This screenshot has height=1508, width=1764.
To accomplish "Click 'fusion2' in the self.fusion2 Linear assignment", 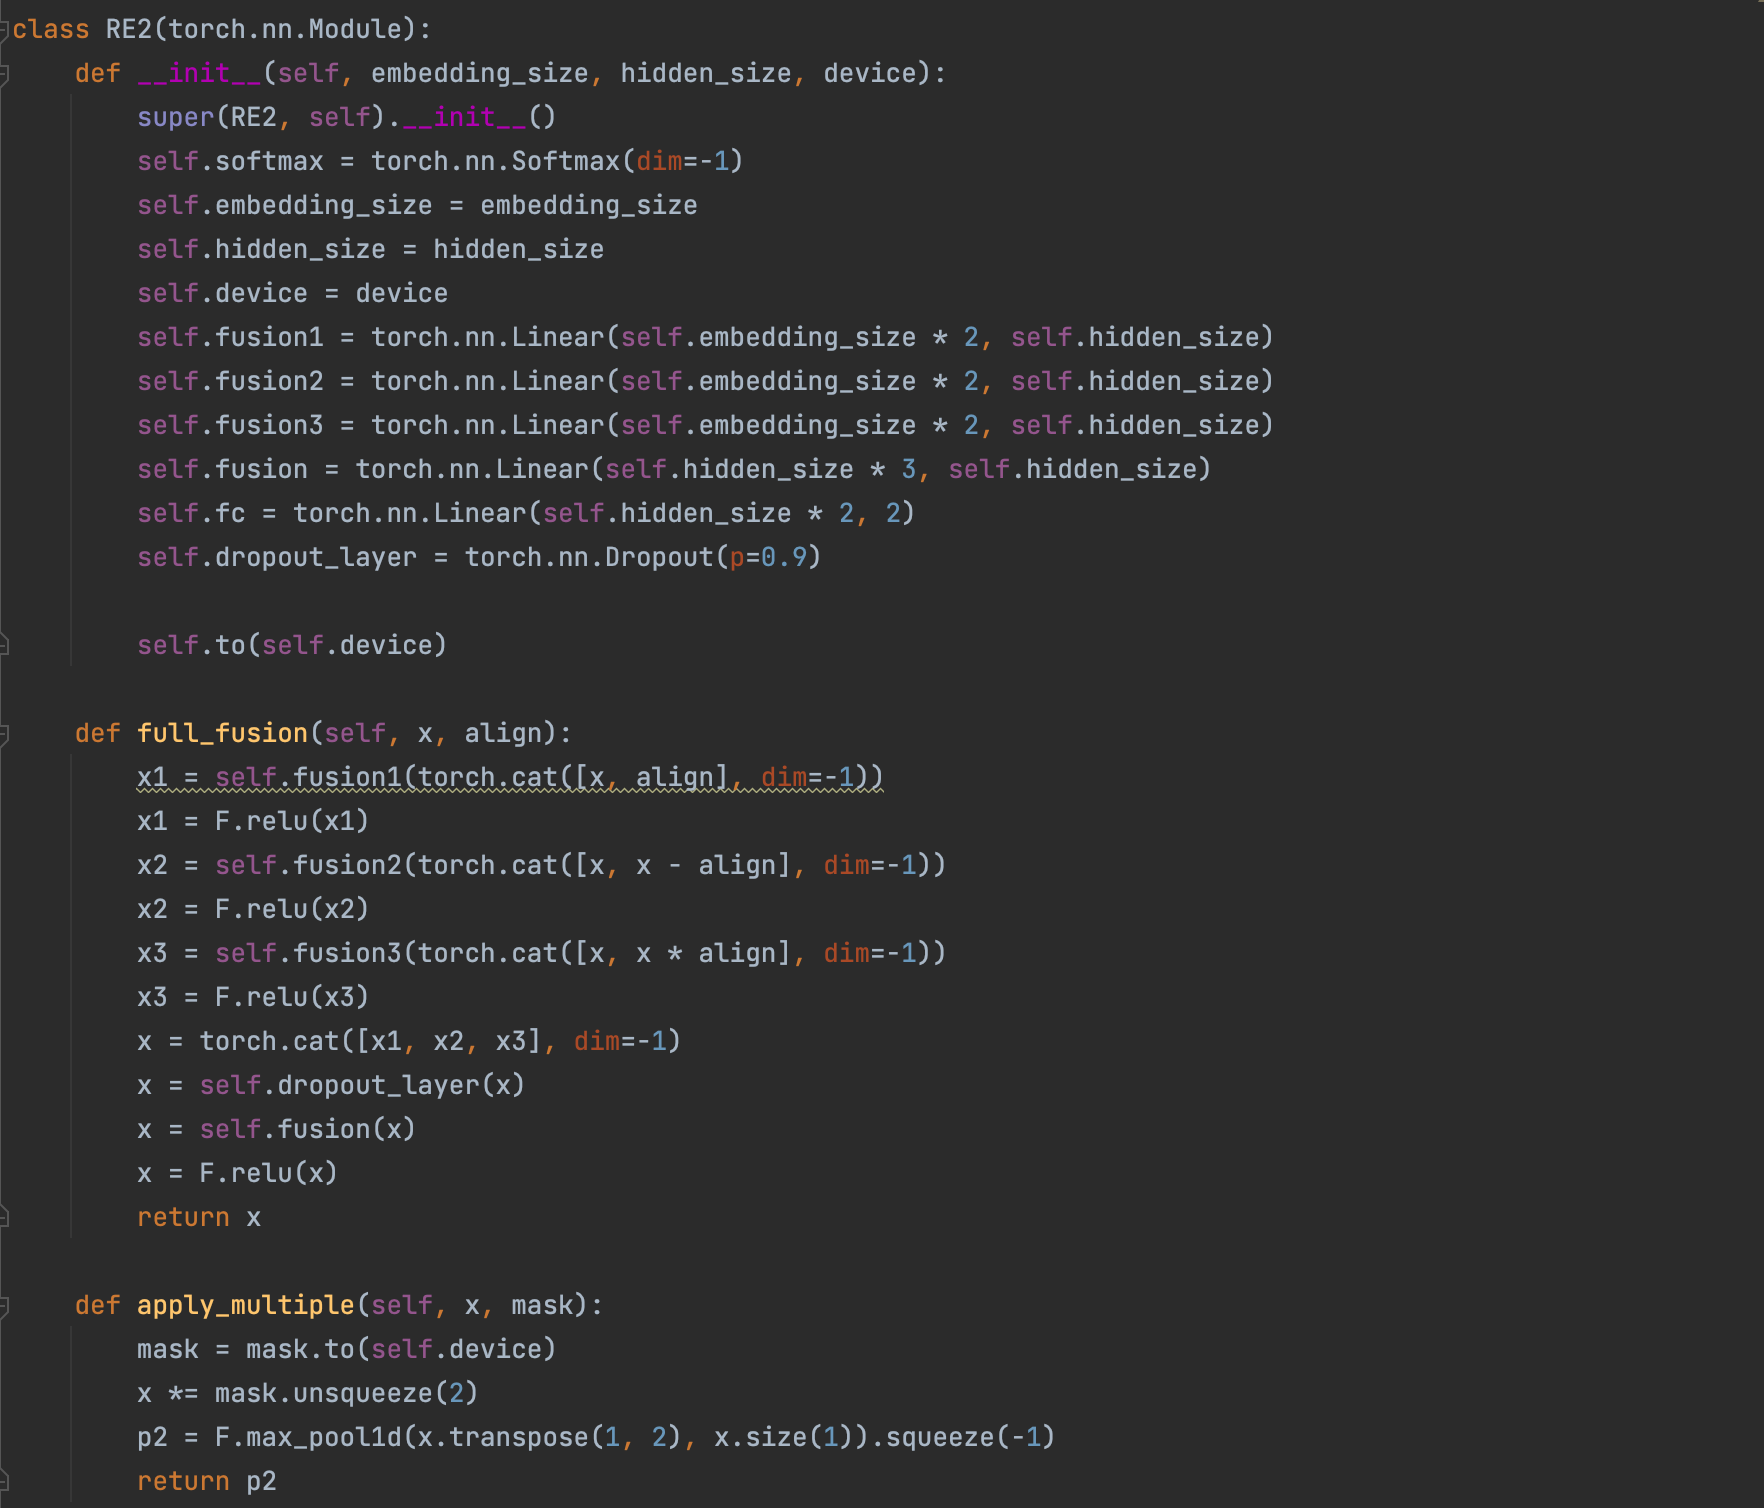I will pos(269,381).
